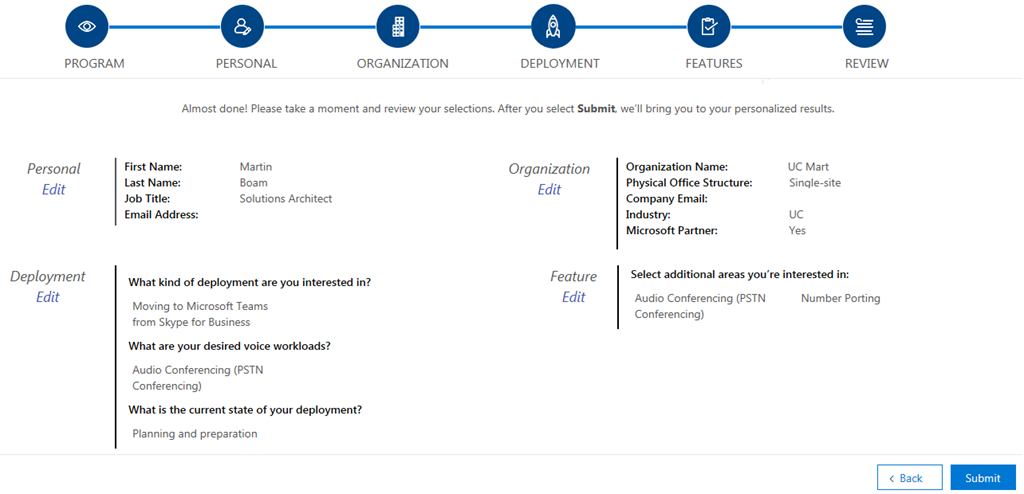Screen dimensions: 1024x494
Task: Edit the Personal section
Action: click(x=54, y=190)
